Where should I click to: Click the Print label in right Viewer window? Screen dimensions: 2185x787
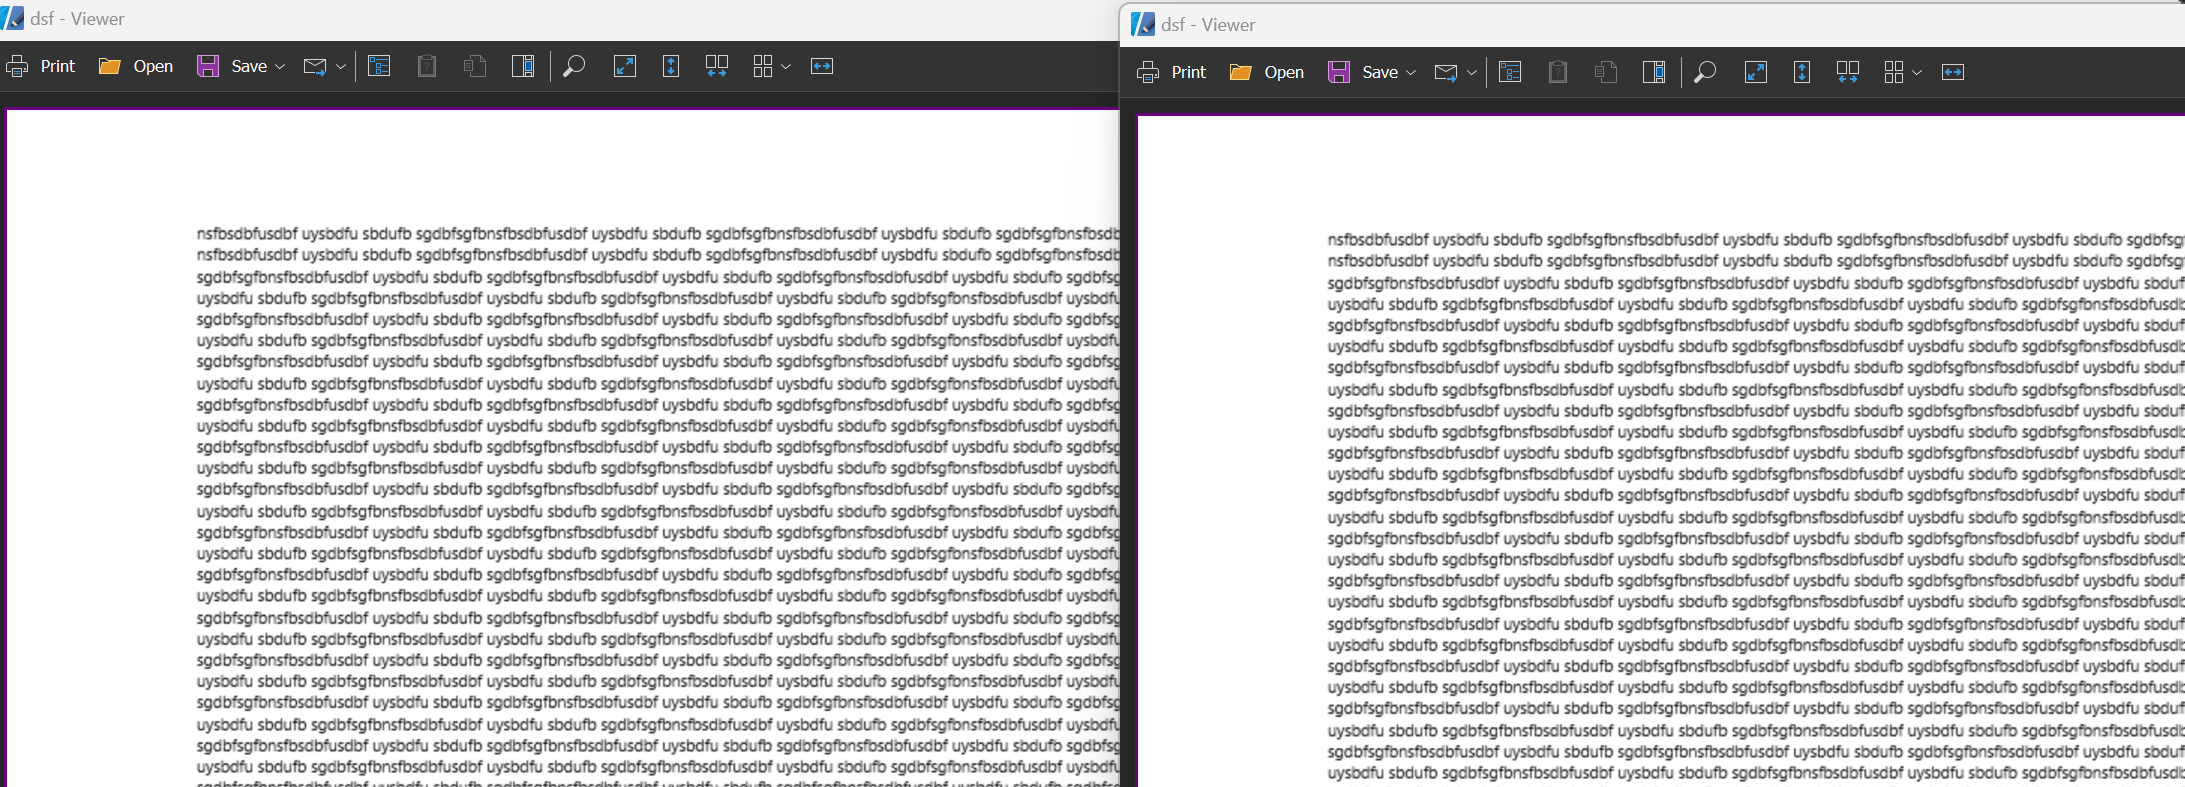1189,72
